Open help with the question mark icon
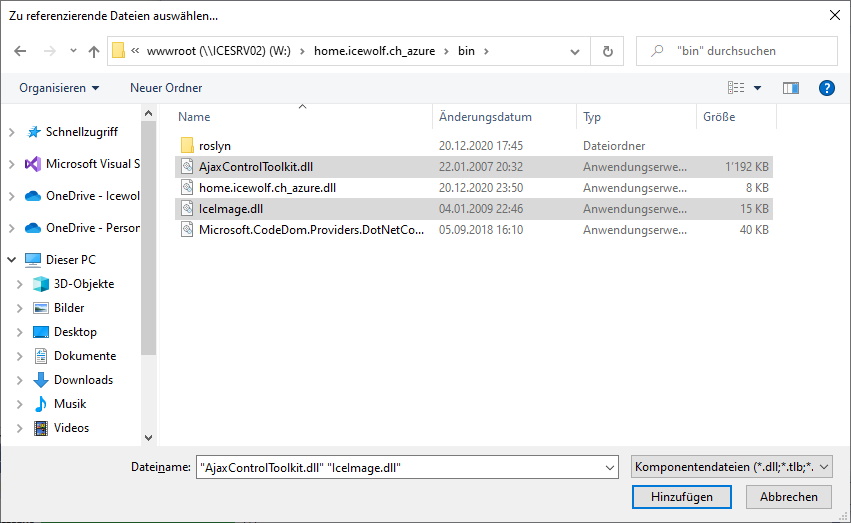Viewport: 851px width, 523px height. [827, 88]
